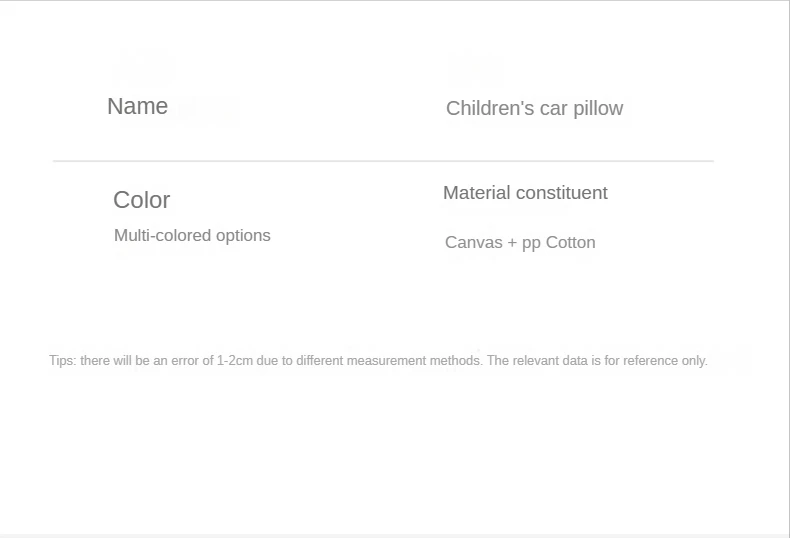The height and width of the screenshot is (538, 790).
Task: Click the word Tips in the footnote
Action: [61, 361]
